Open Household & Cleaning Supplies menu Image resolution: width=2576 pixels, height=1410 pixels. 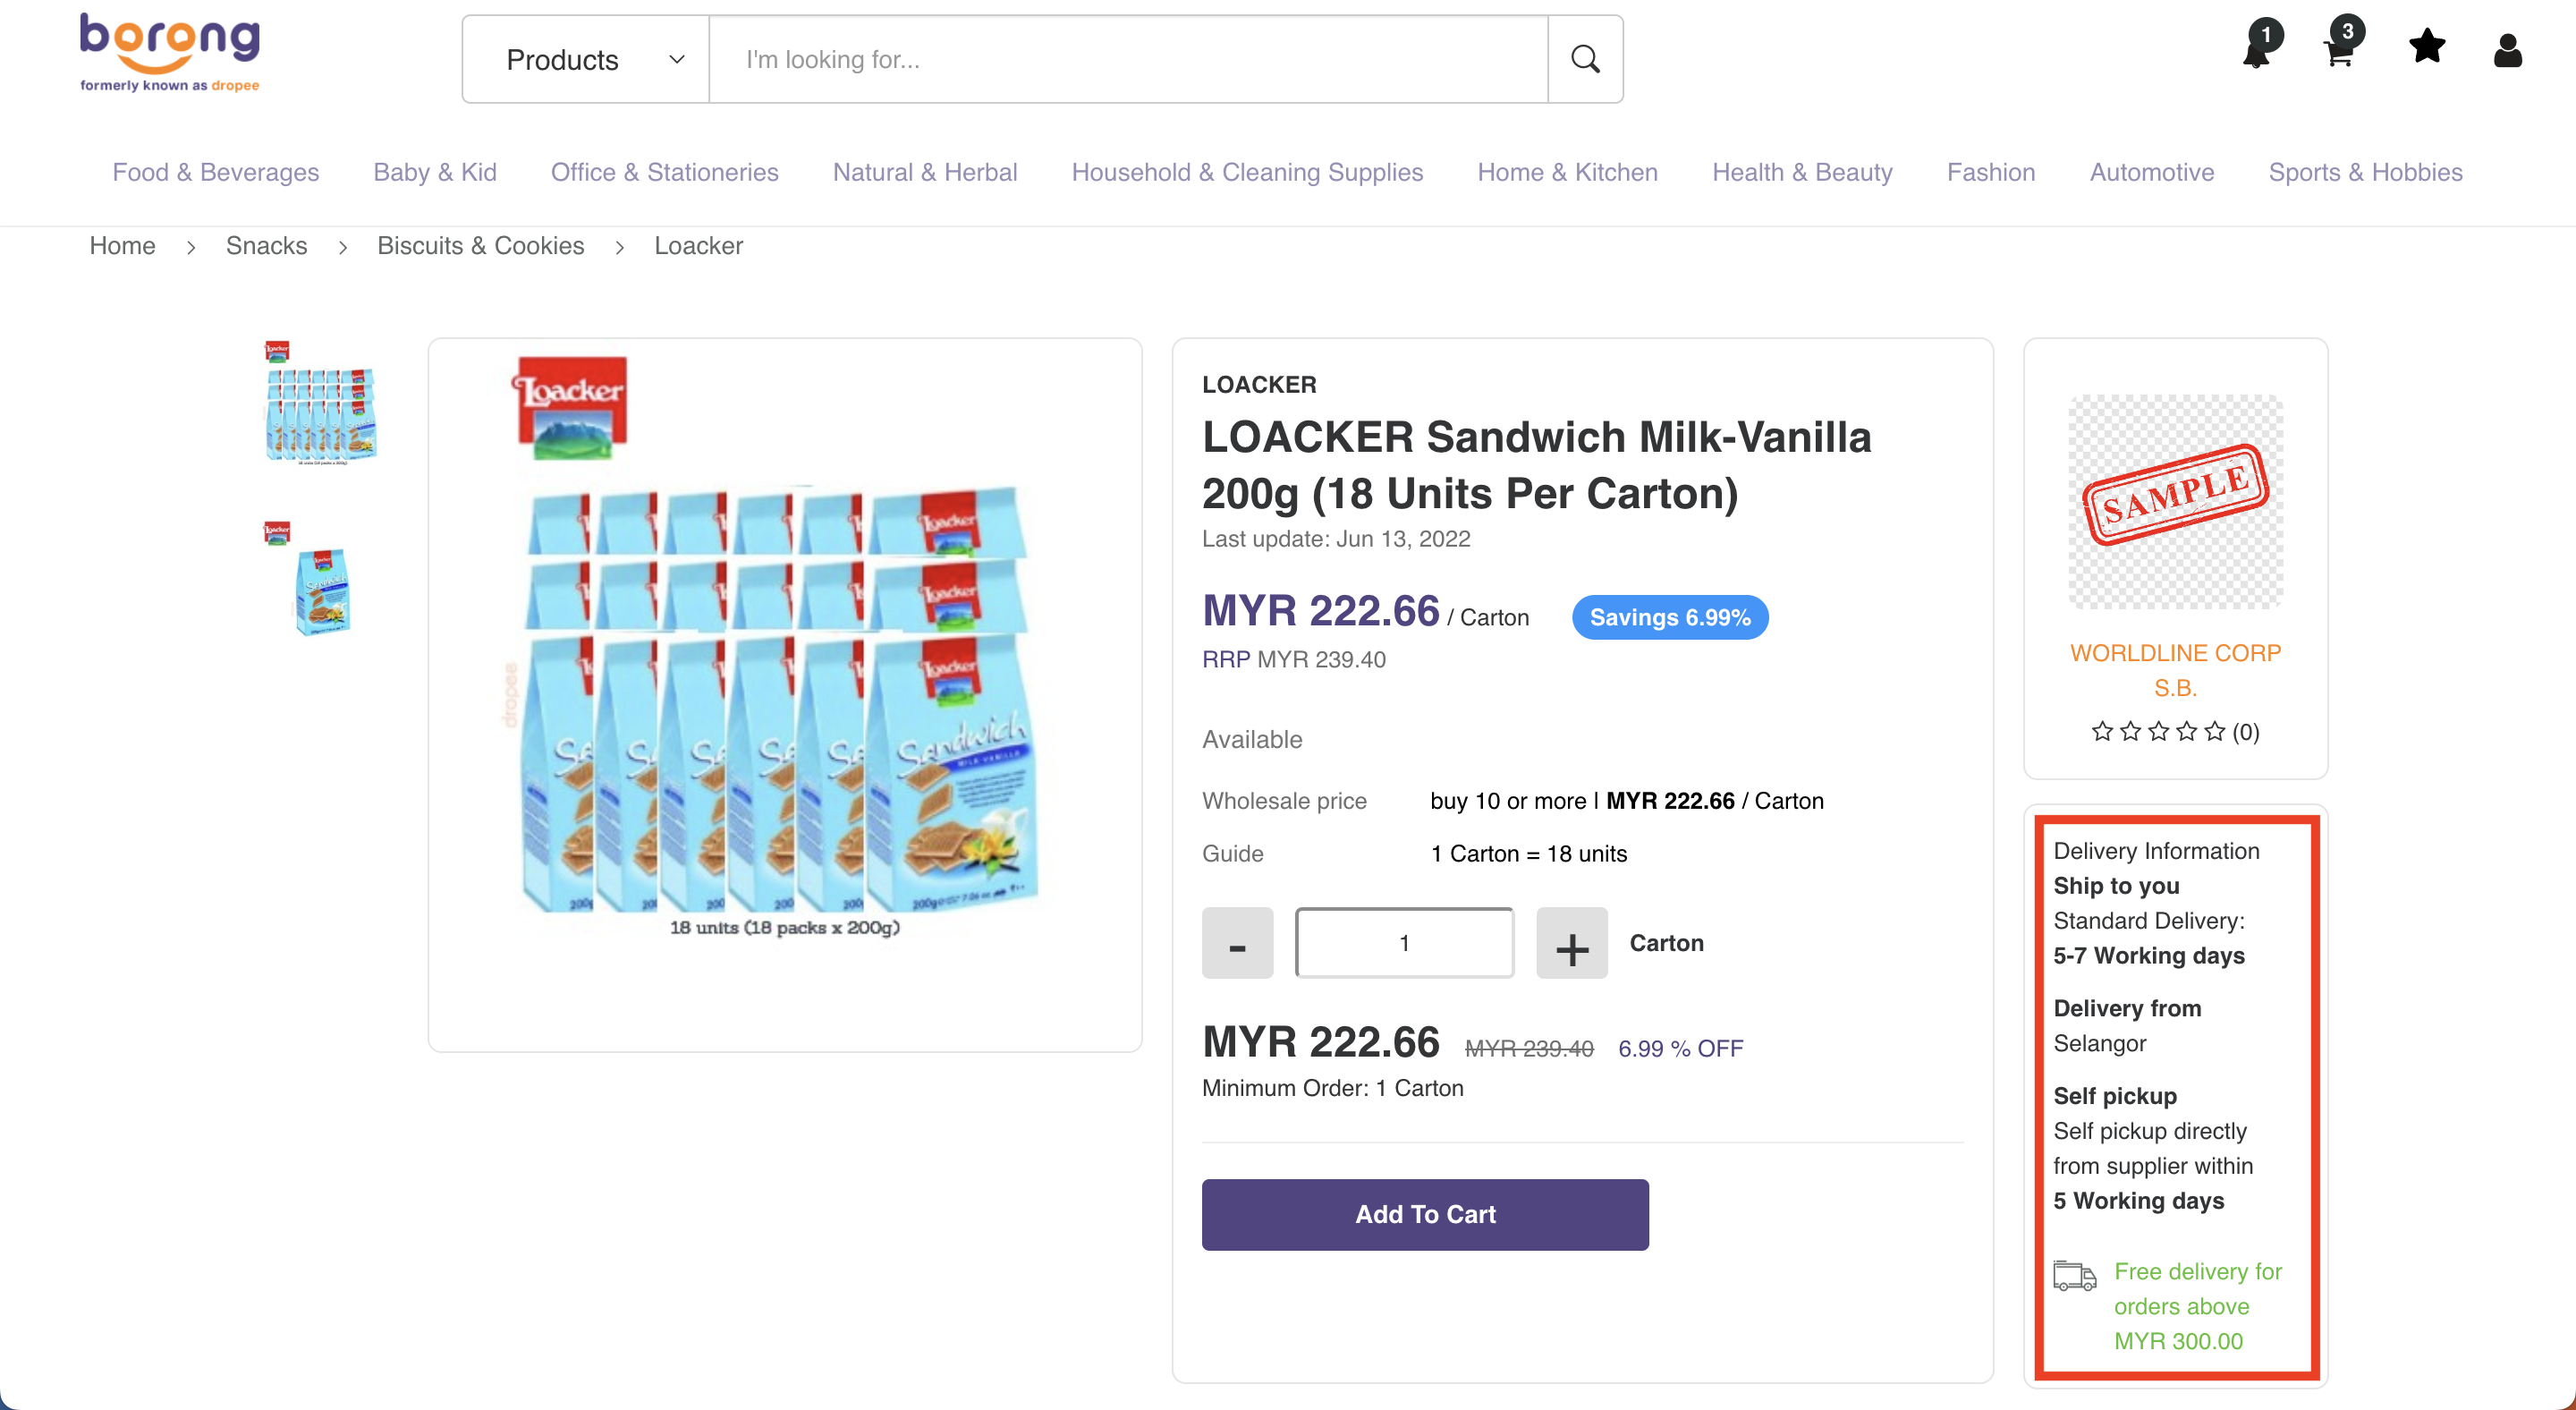tap(1247, 172)
